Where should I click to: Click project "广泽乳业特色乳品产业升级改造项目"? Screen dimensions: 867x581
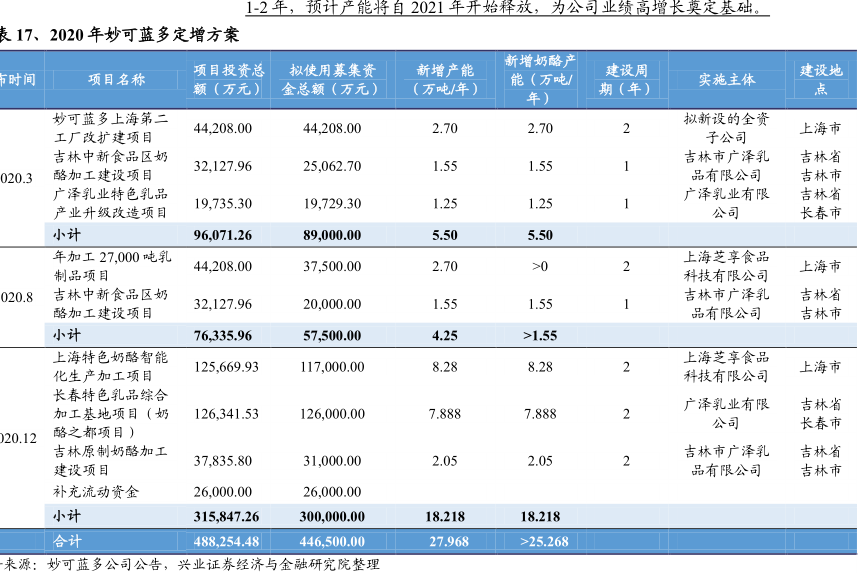(x=111, y=203)
